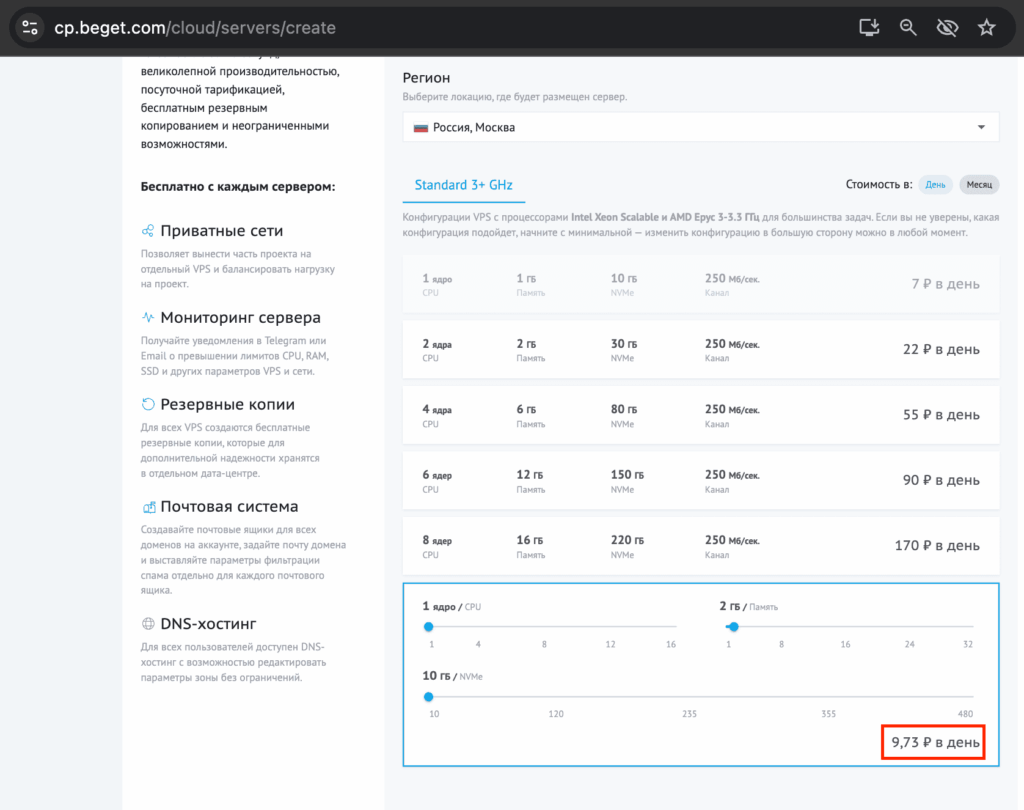This screenshot has height=810, width=1024.
Task: Switch pricing display to День
Action: [x=935, y=185]
